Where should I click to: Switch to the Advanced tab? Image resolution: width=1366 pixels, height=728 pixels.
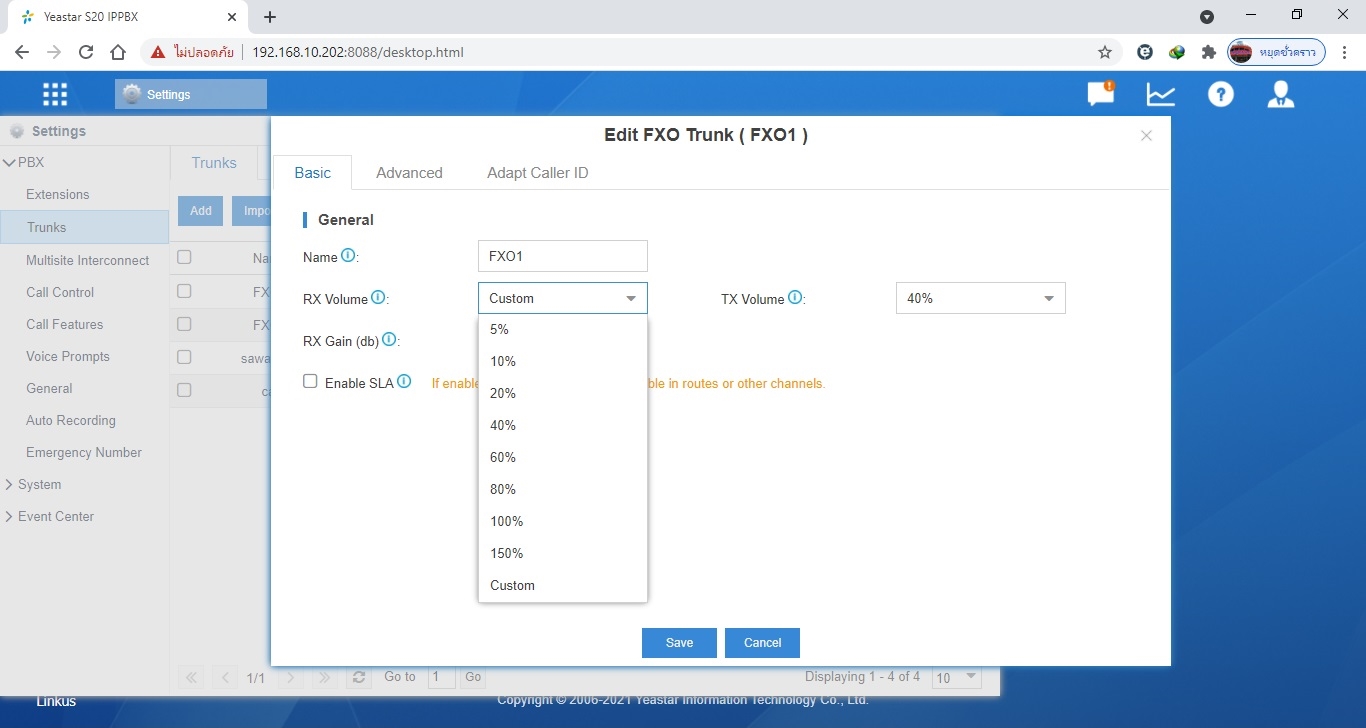409,173
